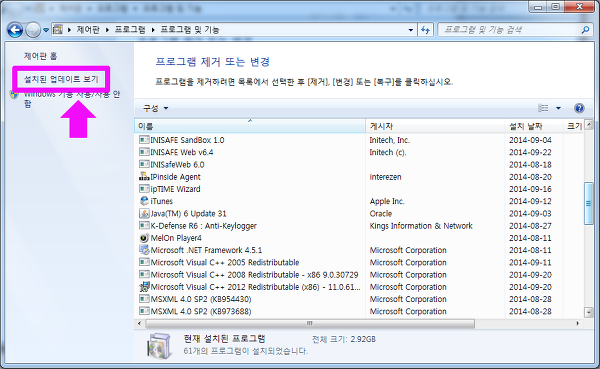
Task: Open Help with the blue question mark
Action: (579, 108)
